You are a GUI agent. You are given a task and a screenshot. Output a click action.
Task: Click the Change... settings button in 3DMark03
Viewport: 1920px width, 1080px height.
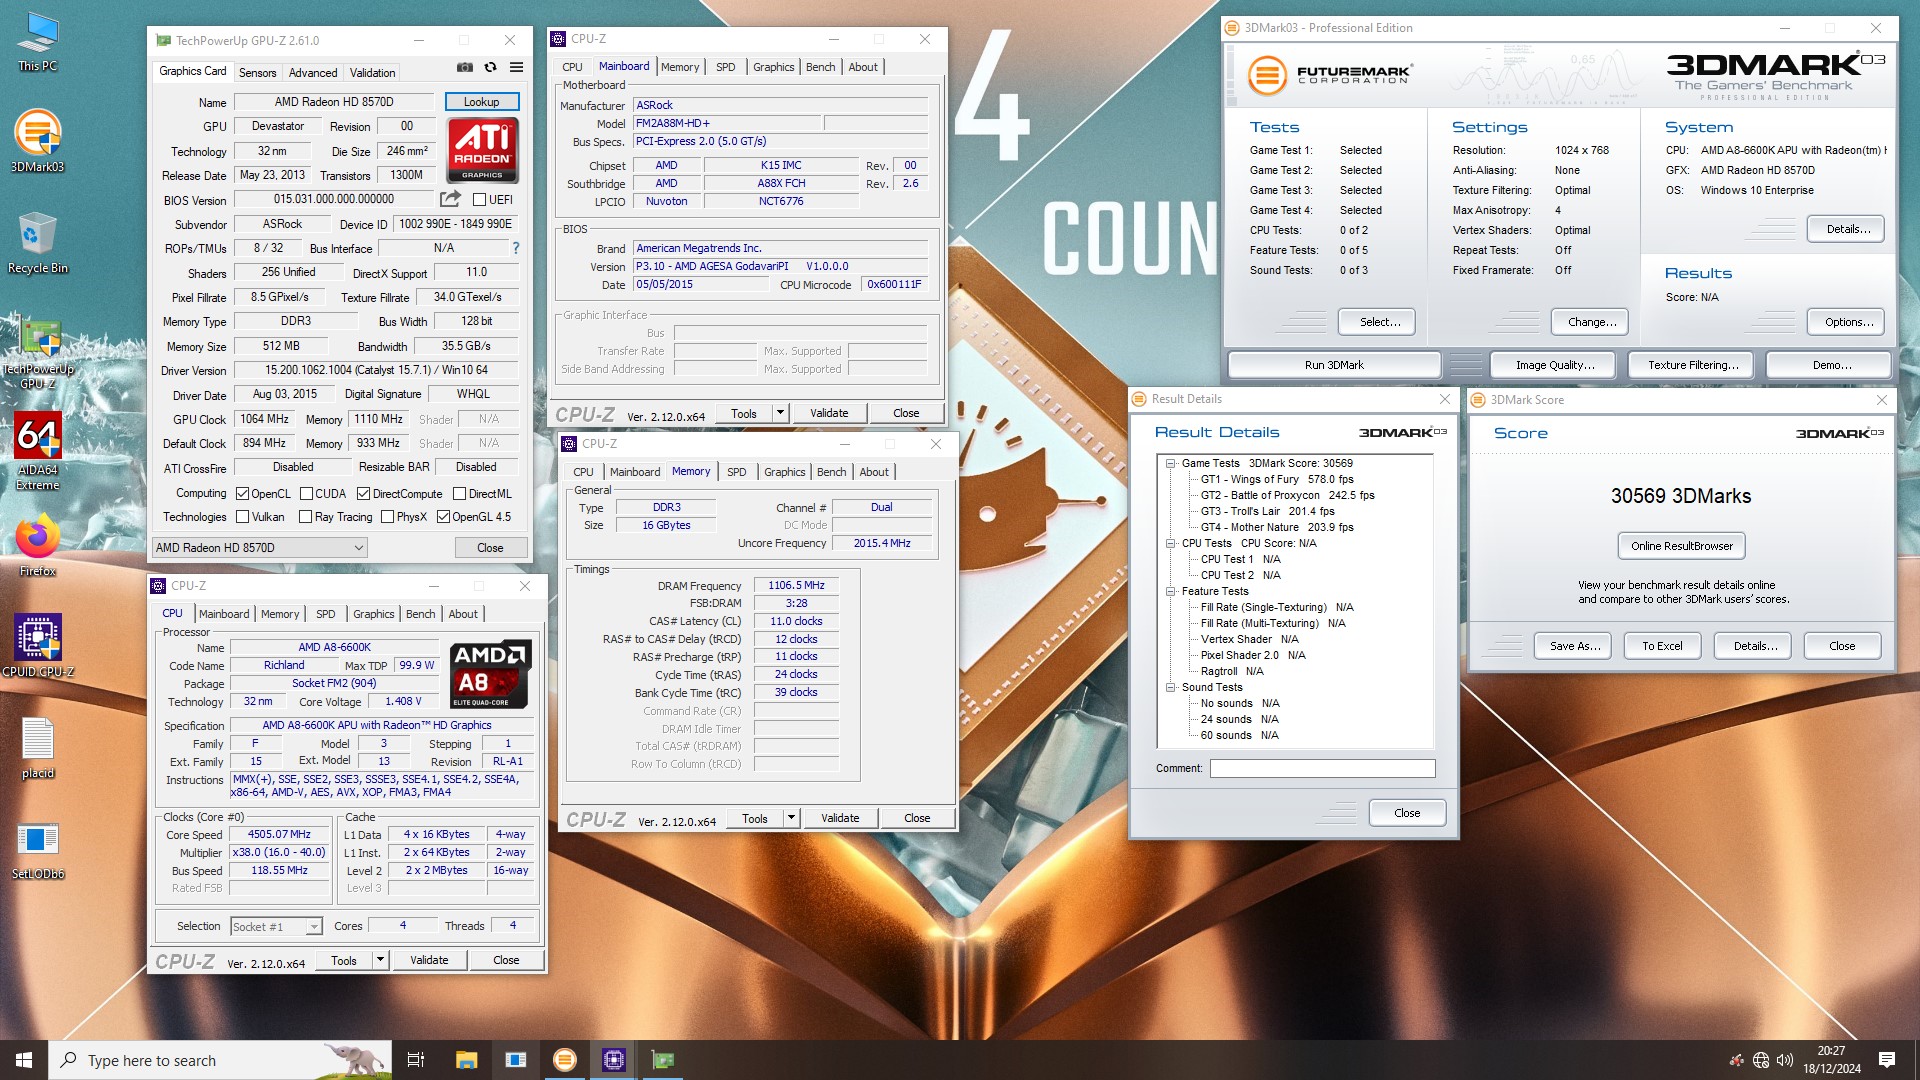point(1592,322)
